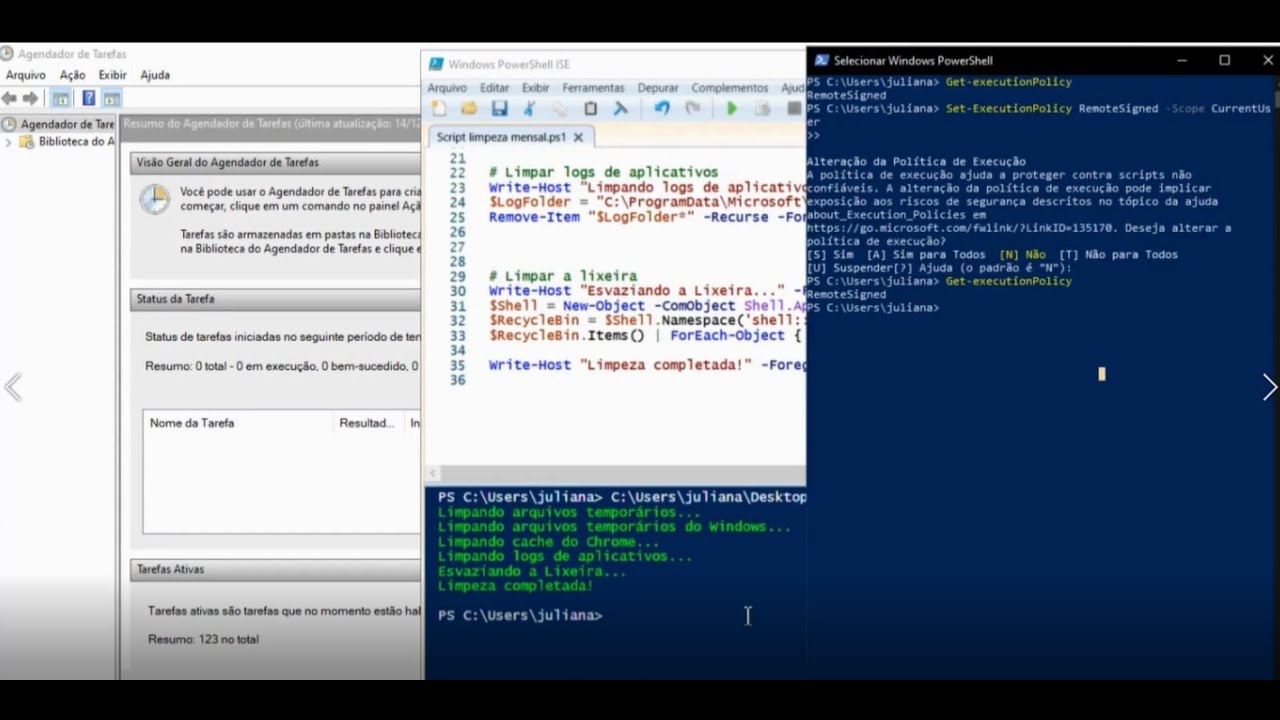Click console output 'Limpeza completada!'
This screenshot has height=720, width=1280.
click(x=515, y=586)
